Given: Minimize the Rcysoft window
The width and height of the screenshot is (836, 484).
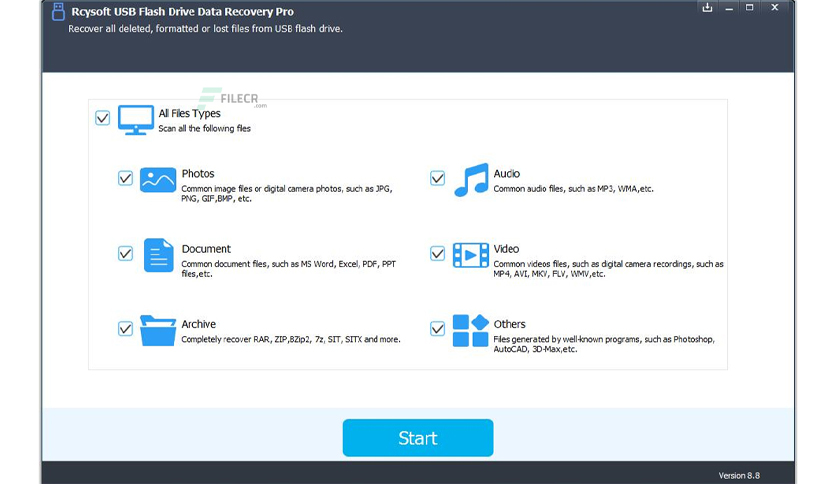Looking at the screenshot, I should click(x=729, y=8).
